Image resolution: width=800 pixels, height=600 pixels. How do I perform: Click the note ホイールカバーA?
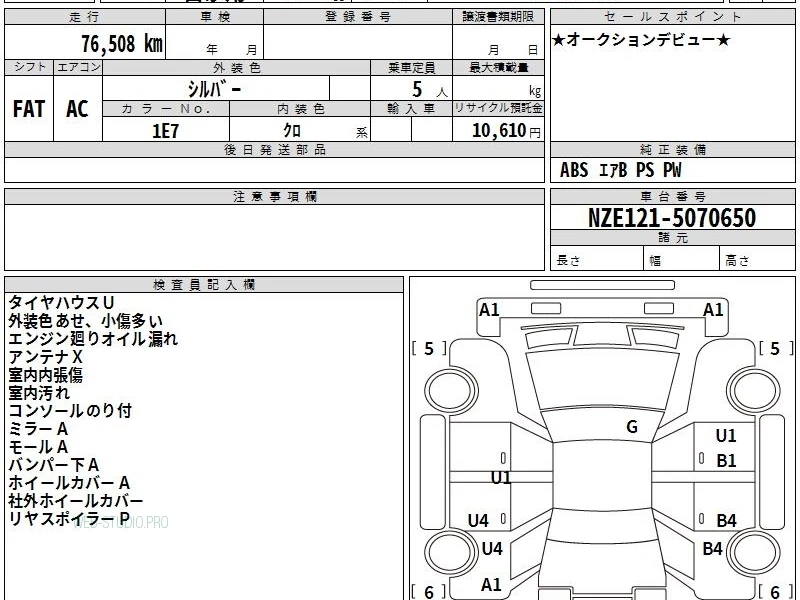tap(69, 483)
